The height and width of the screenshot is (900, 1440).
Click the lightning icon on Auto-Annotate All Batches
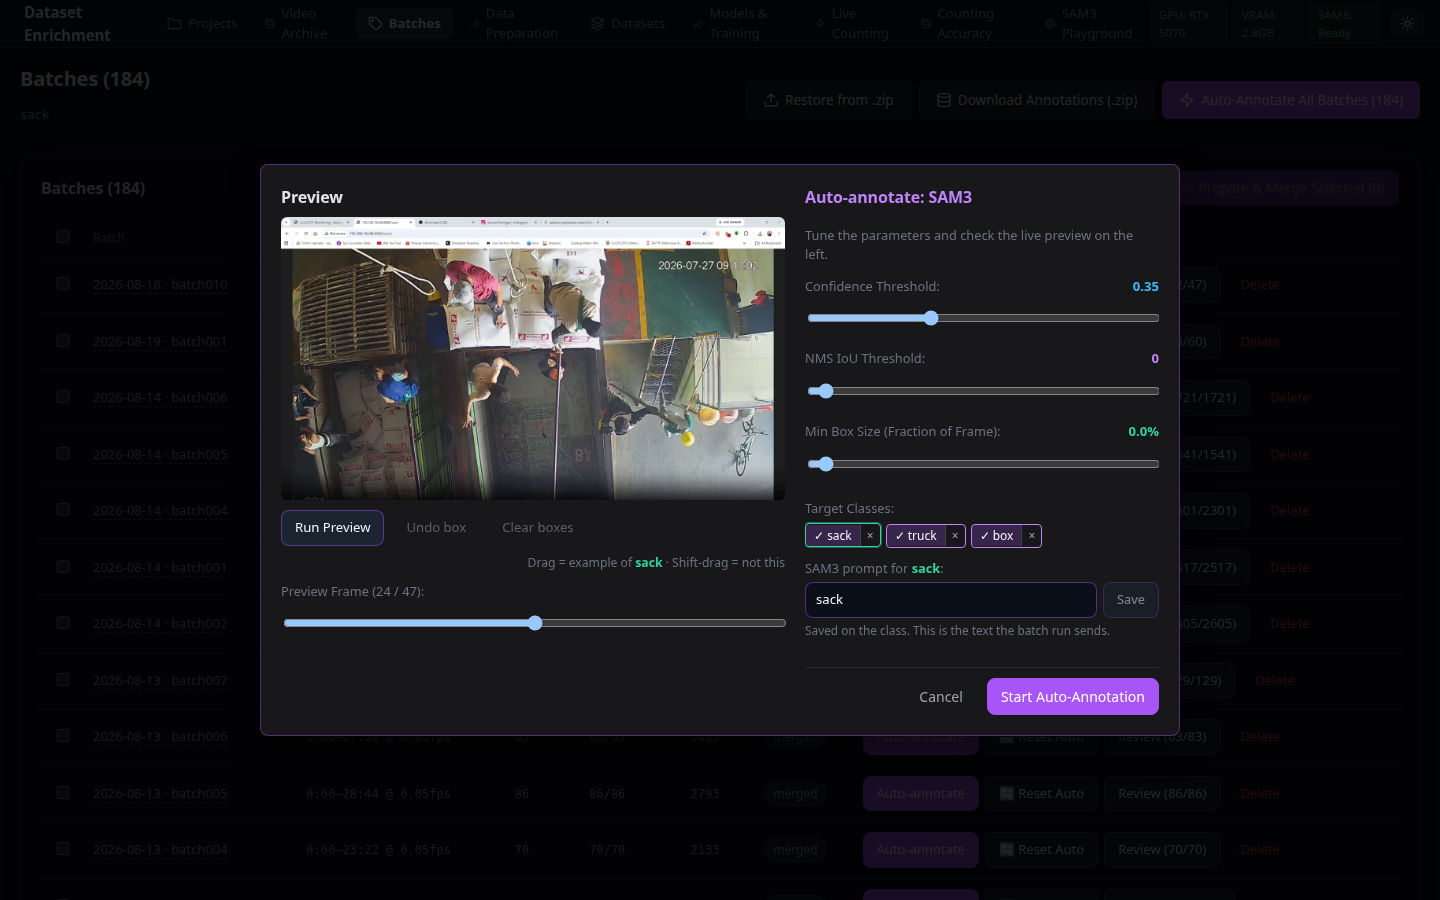(x=1187, y=100)
